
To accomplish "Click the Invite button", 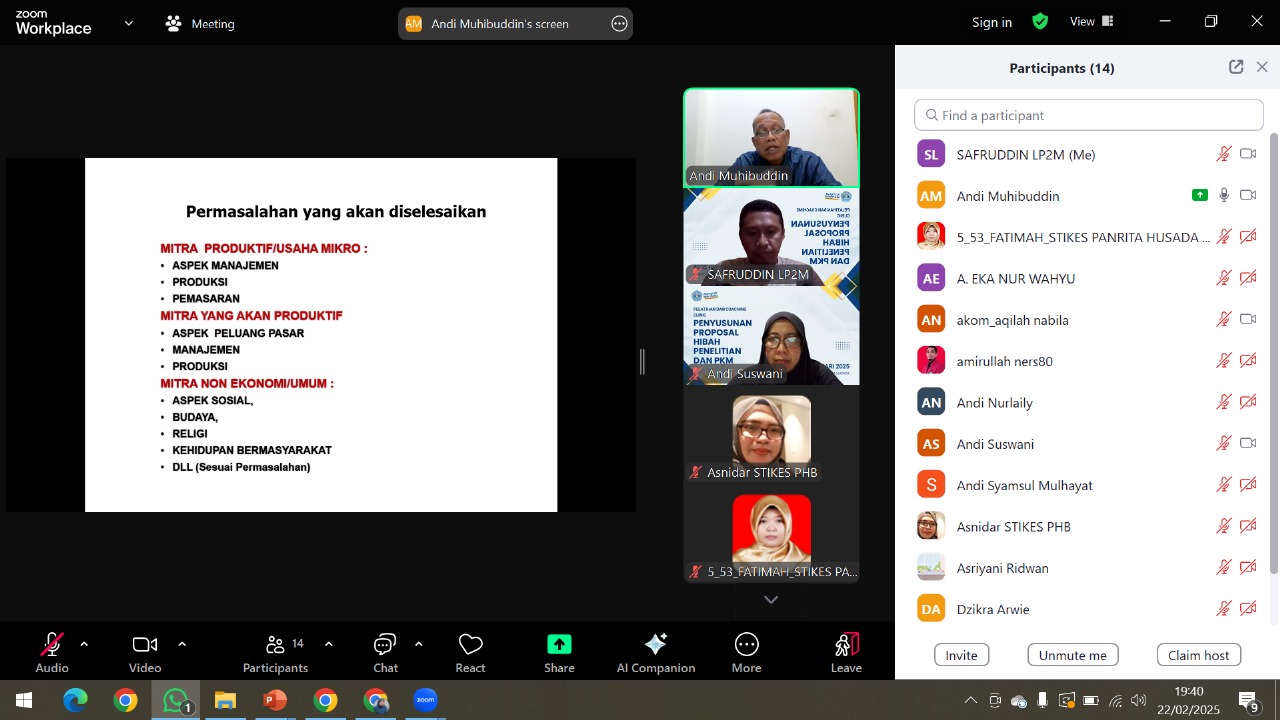I will click(x=961, y=655).
